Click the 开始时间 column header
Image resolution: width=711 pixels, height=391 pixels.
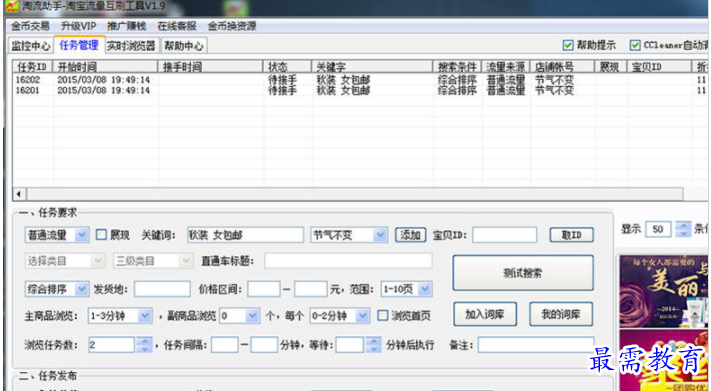(x=105, y=67)
